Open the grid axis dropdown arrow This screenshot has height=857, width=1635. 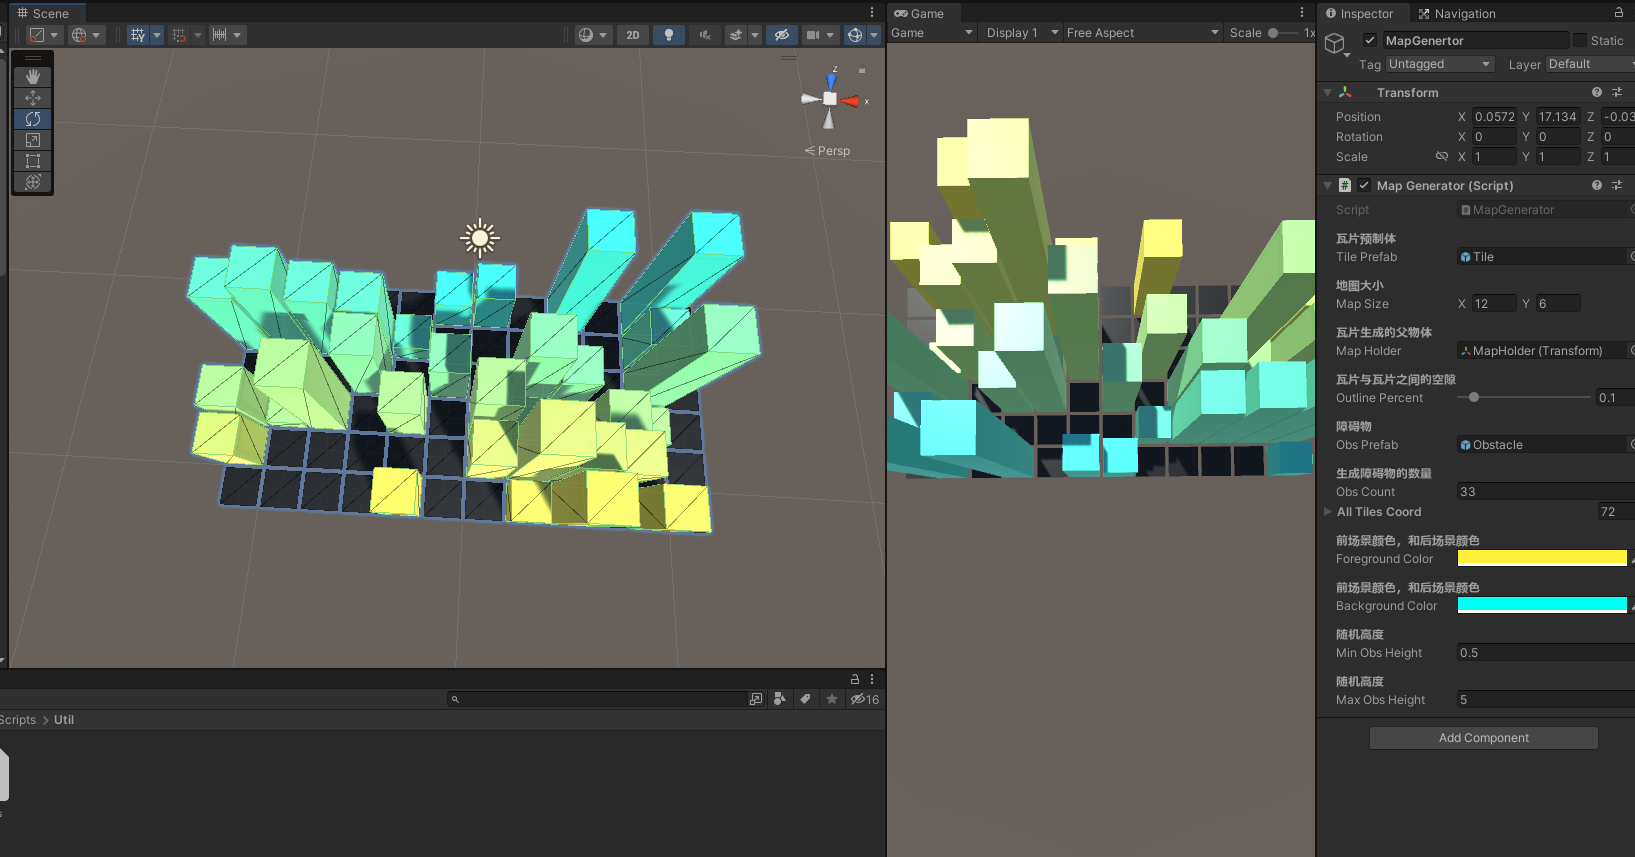click(157, 35)
